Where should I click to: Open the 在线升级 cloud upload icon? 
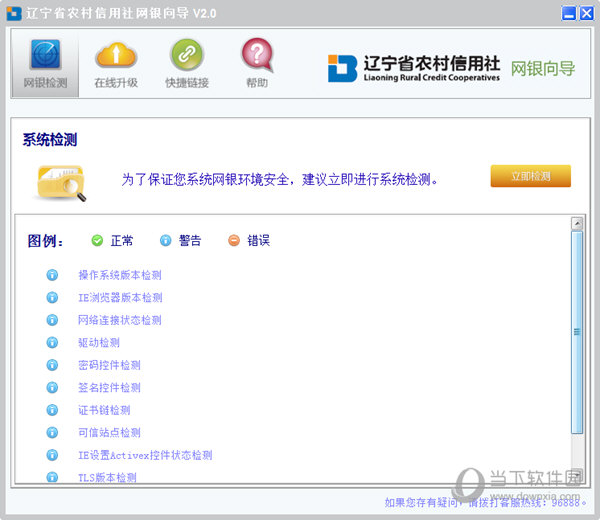[x=116, y=55]
